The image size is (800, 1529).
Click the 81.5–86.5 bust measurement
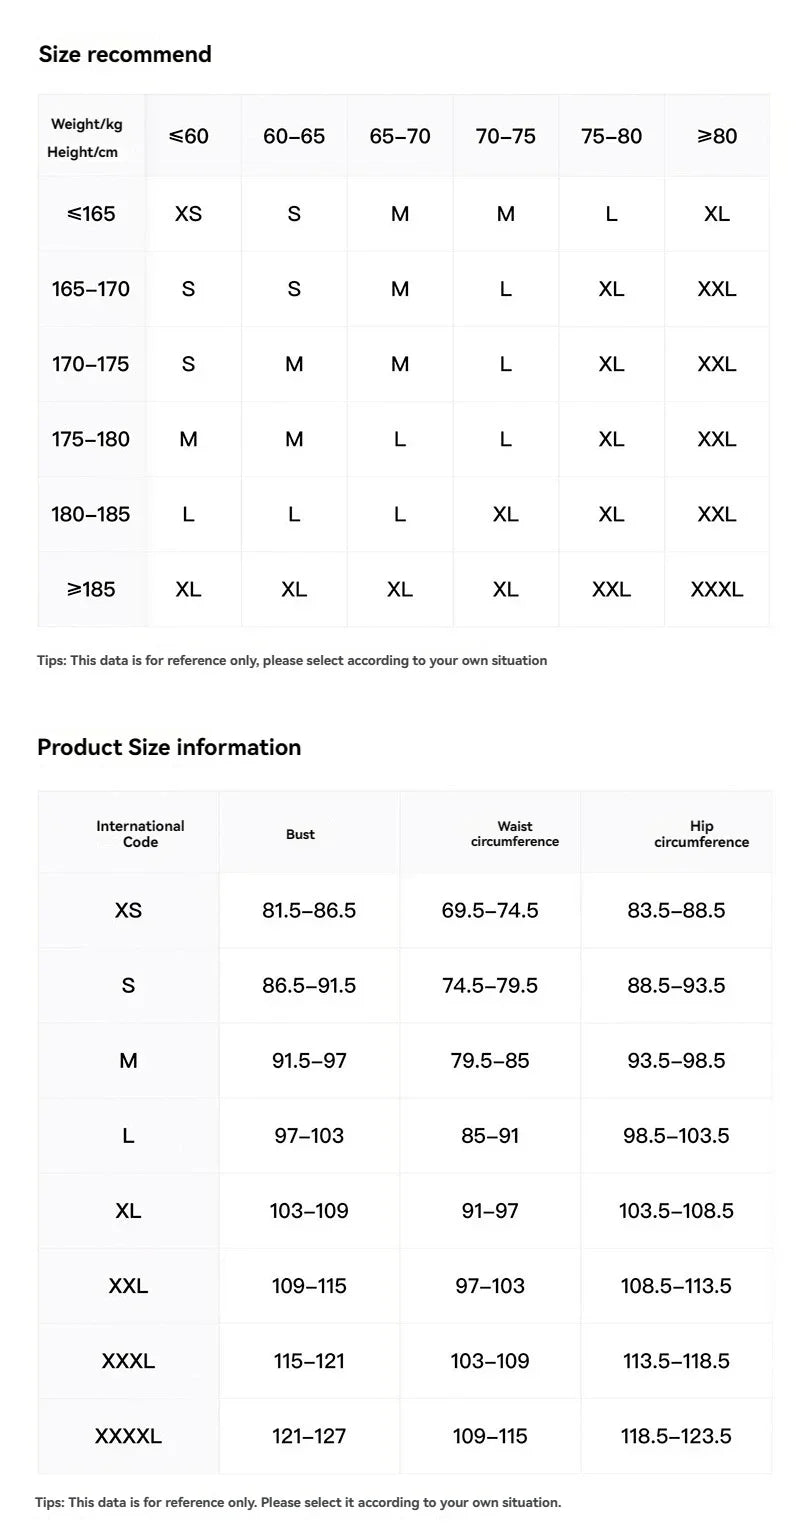(x=309, y=910)
